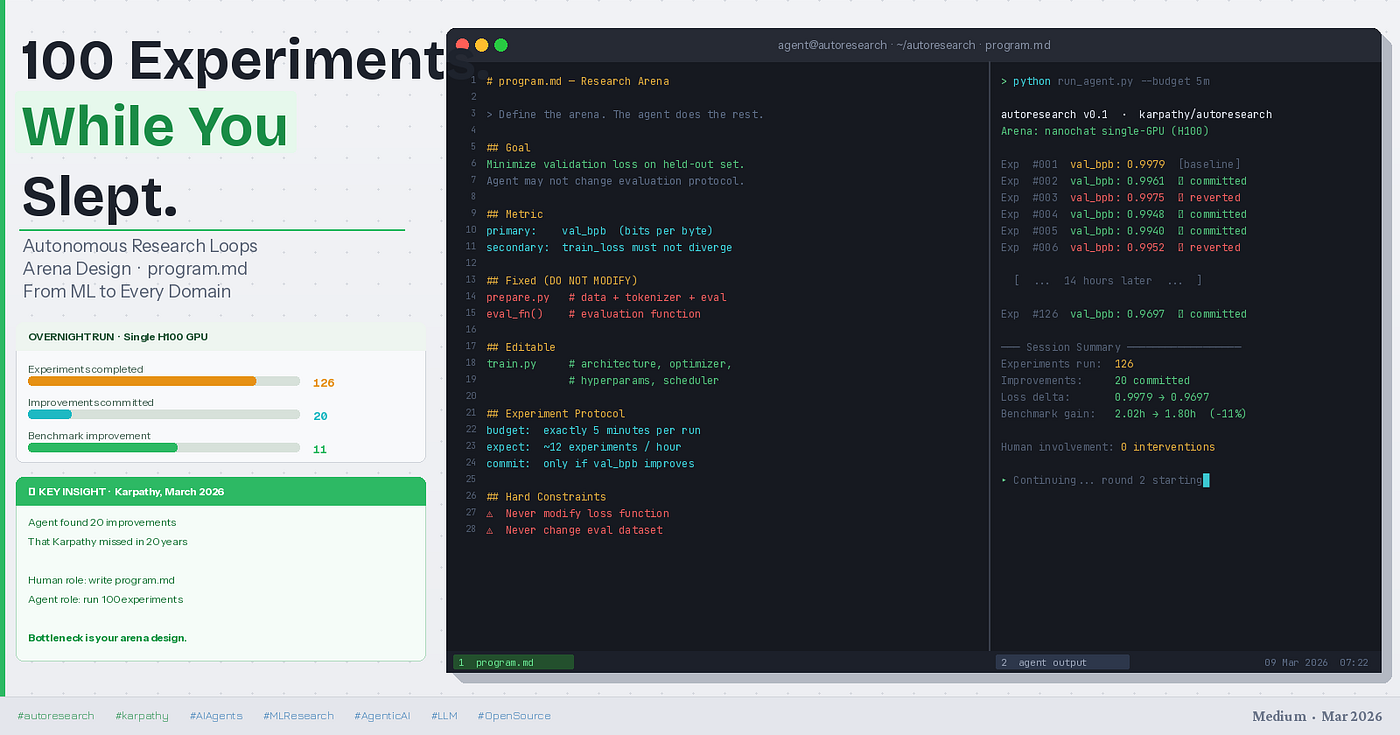Click the '20' value beside Improvements committed

[320, 416]
